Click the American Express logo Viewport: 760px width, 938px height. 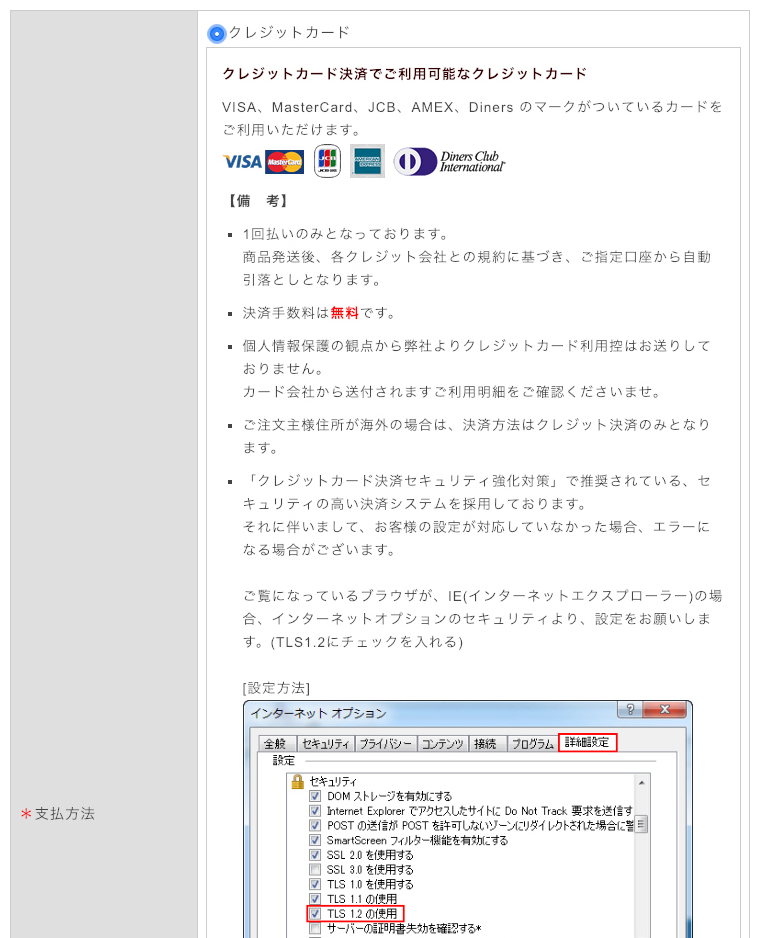pos(367,161)
